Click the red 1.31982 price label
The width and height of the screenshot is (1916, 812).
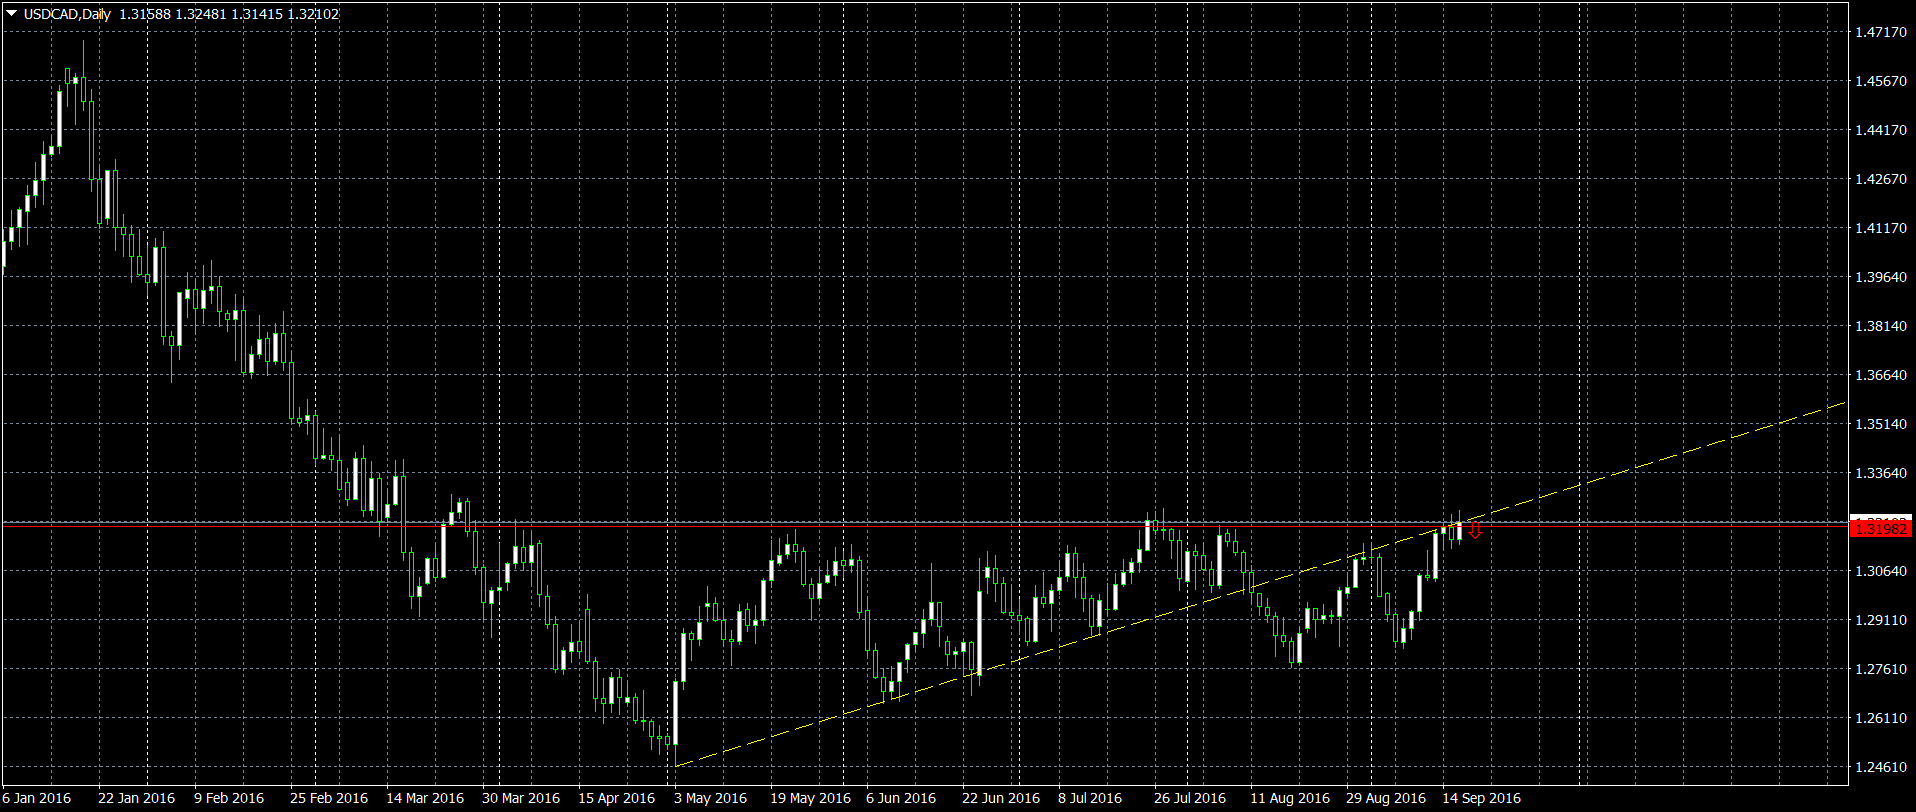point(1881,529)
